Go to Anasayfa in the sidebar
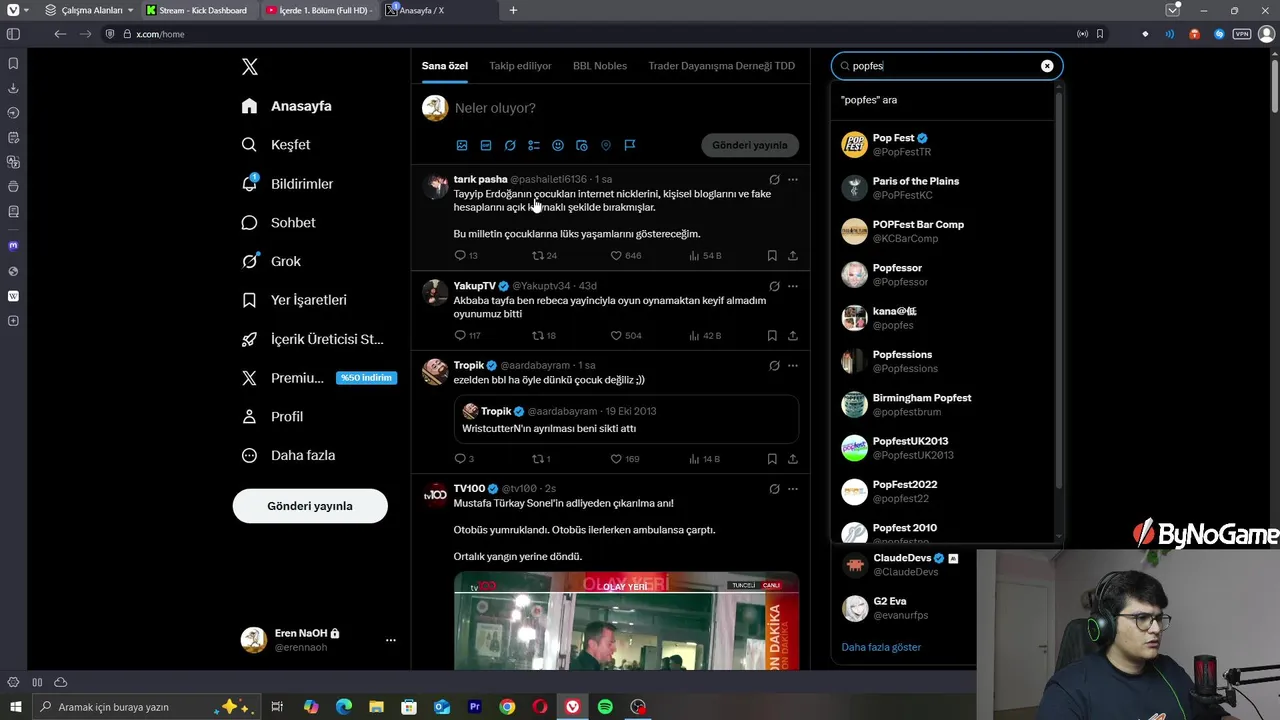 coord(287,106)
